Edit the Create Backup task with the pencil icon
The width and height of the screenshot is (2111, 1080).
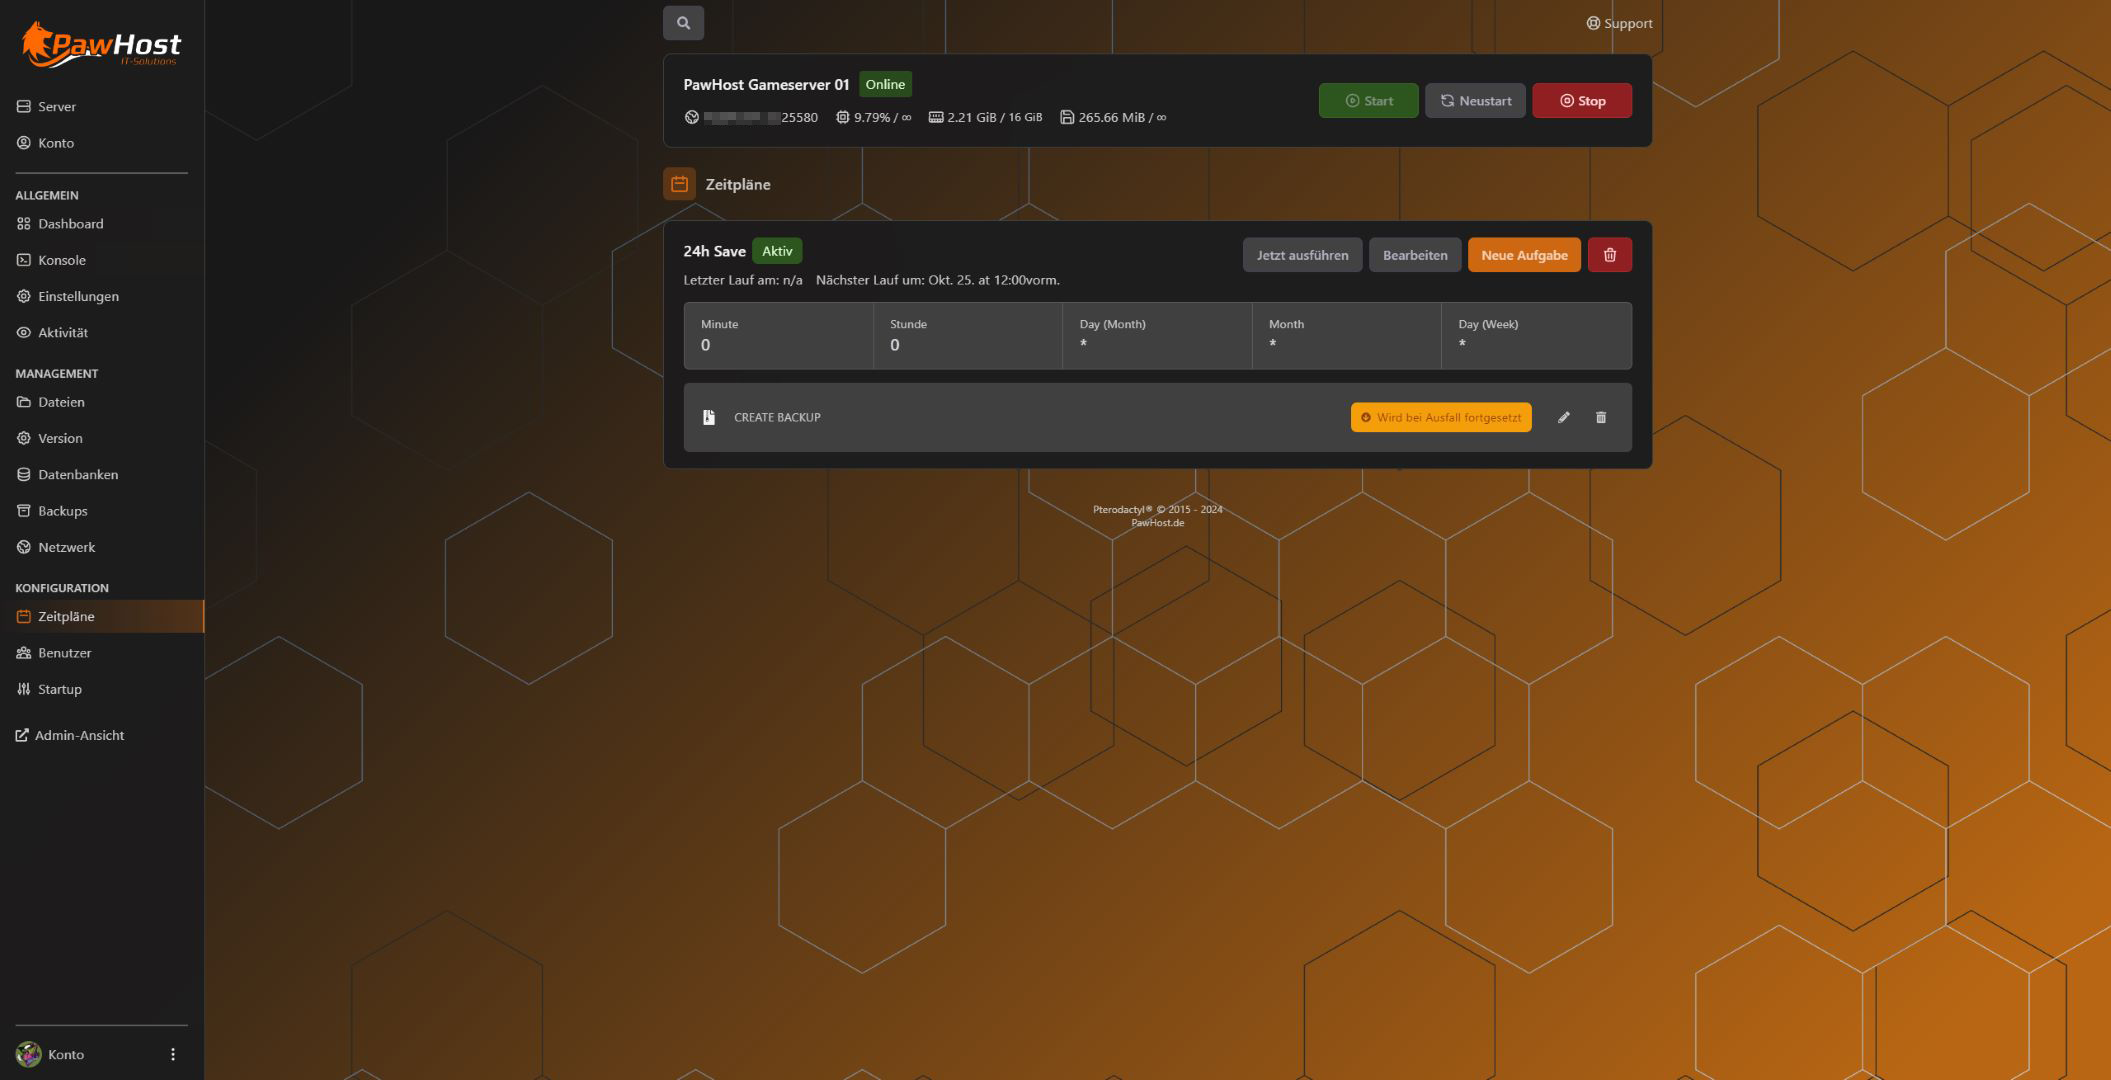pos(1563,418)
